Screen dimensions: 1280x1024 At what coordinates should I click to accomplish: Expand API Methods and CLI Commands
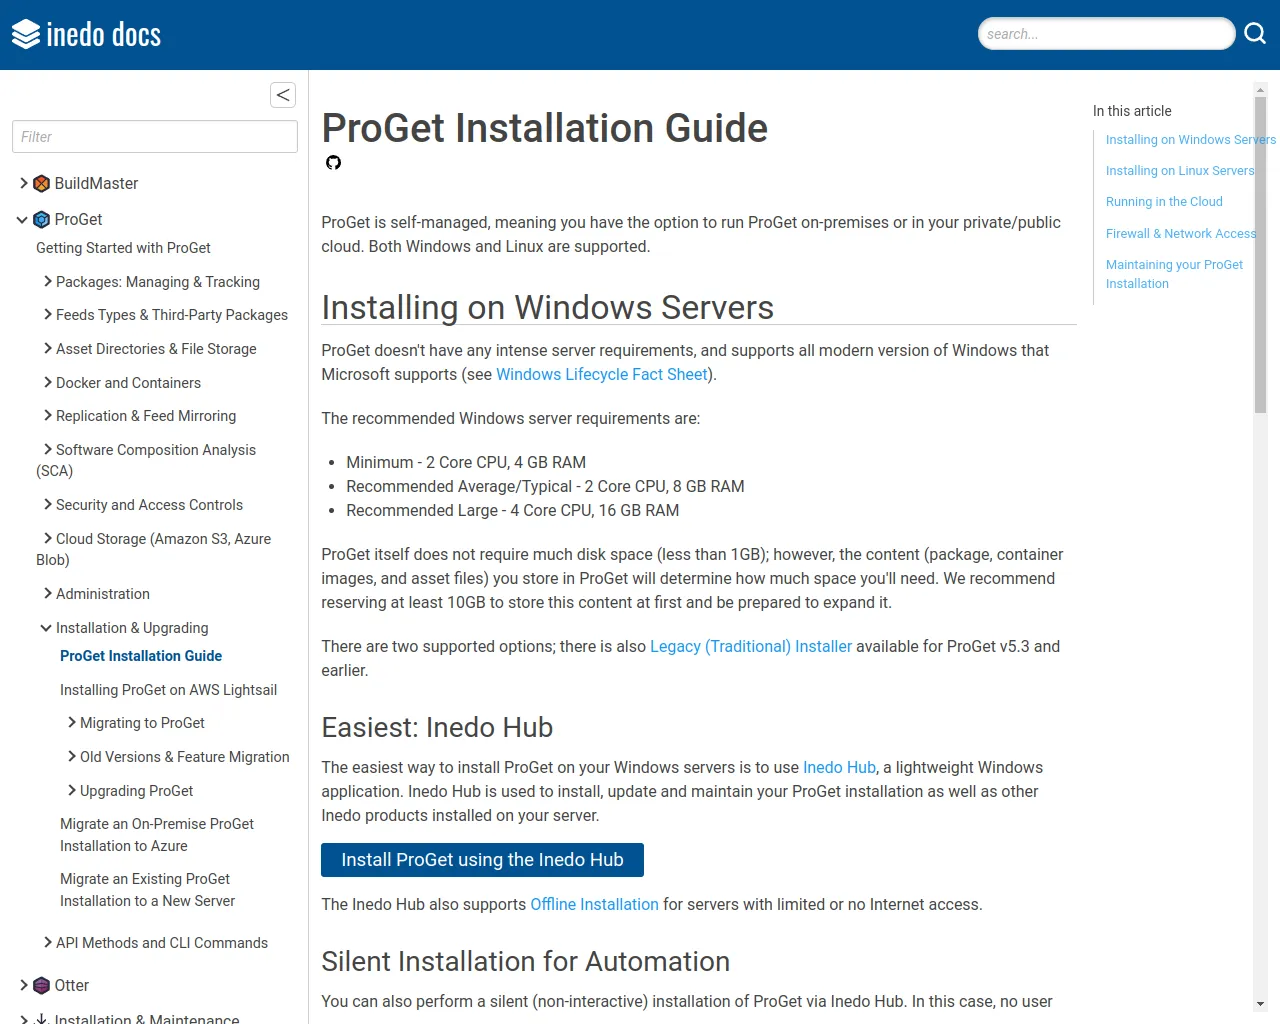[48, 943]
